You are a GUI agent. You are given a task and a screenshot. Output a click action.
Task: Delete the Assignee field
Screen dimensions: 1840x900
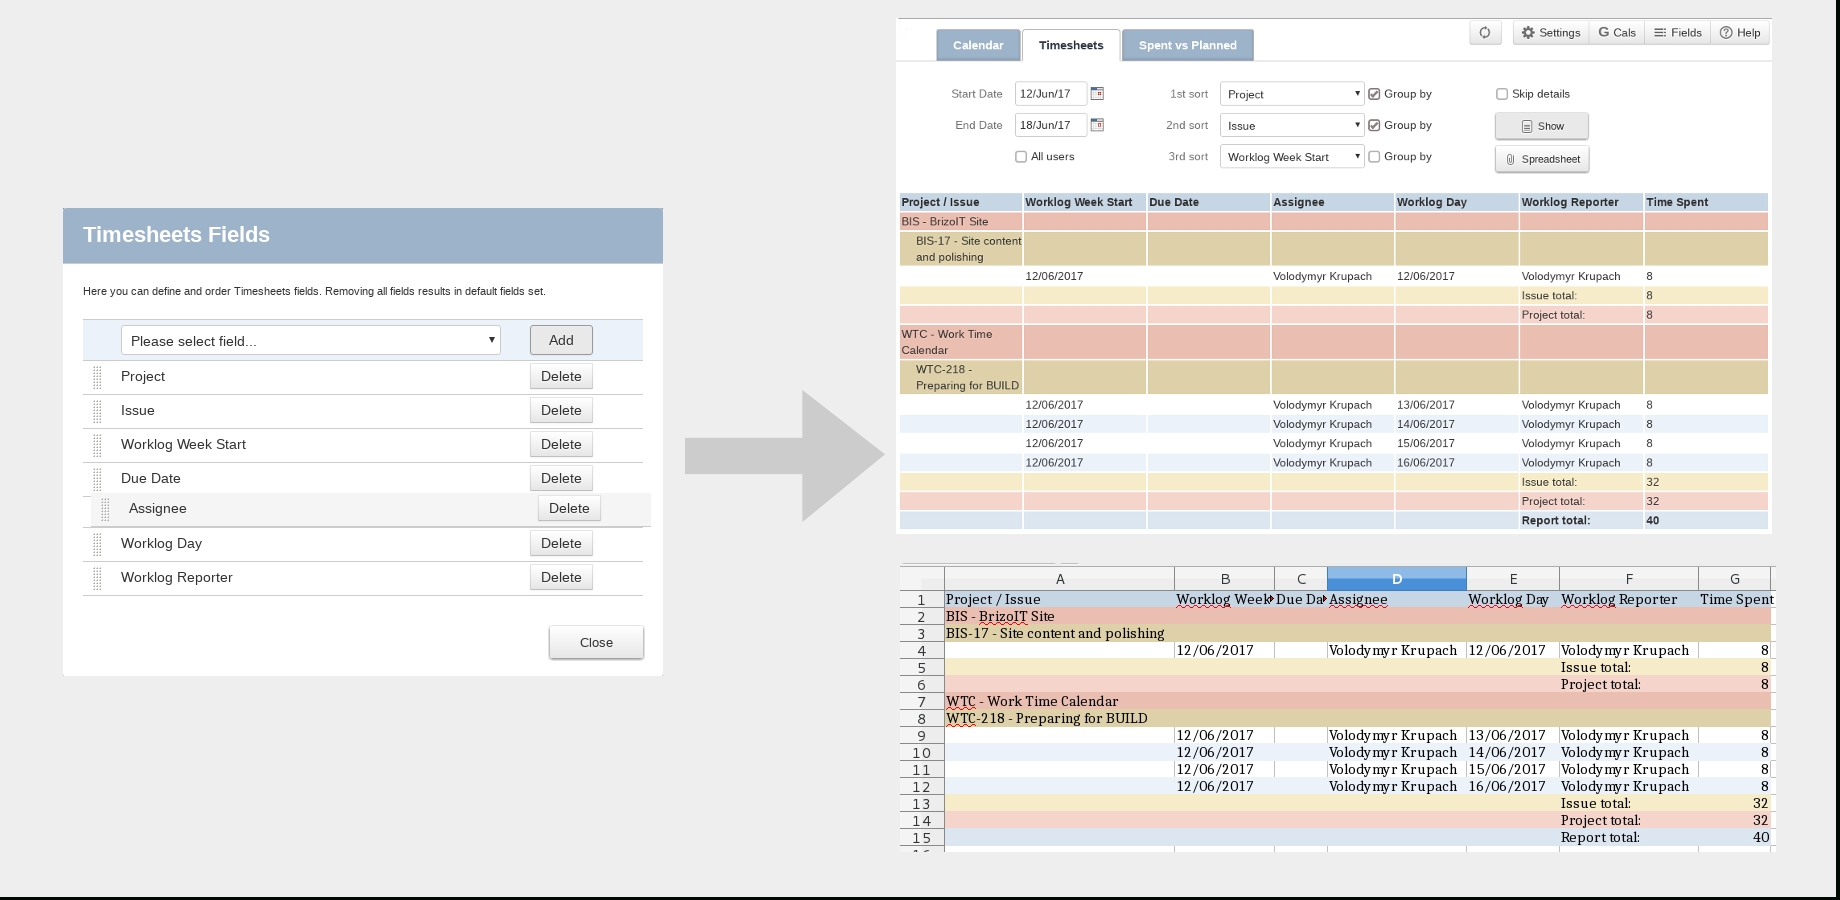pos(569,508)
